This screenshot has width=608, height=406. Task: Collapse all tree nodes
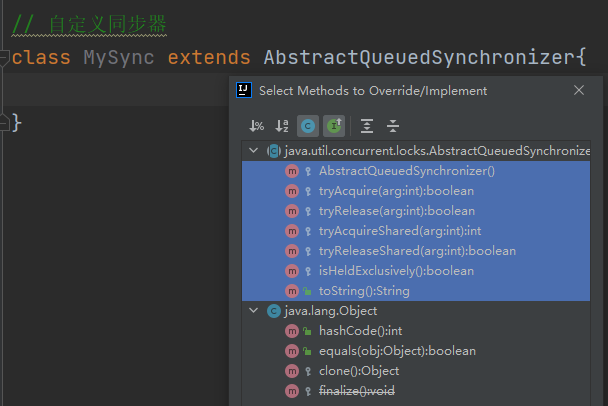tap(393, 126)
